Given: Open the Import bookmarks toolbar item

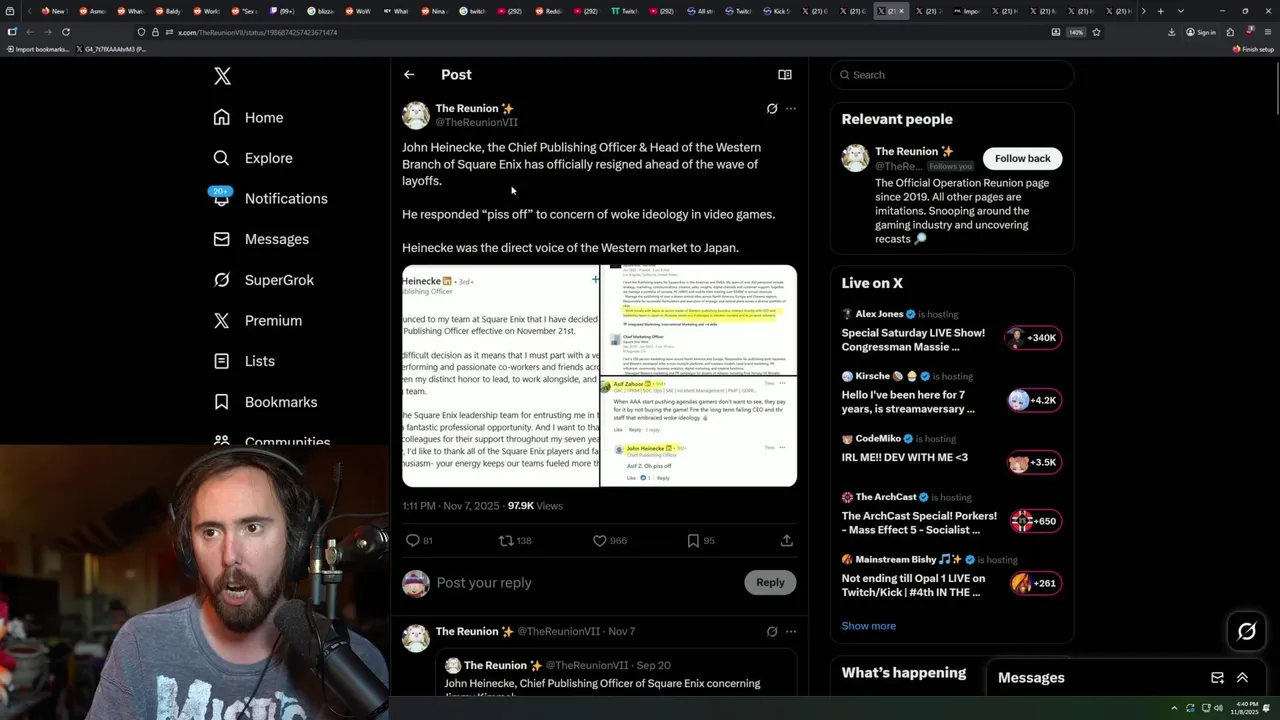Looking at the screenshot, I should [x=37, y=49].
